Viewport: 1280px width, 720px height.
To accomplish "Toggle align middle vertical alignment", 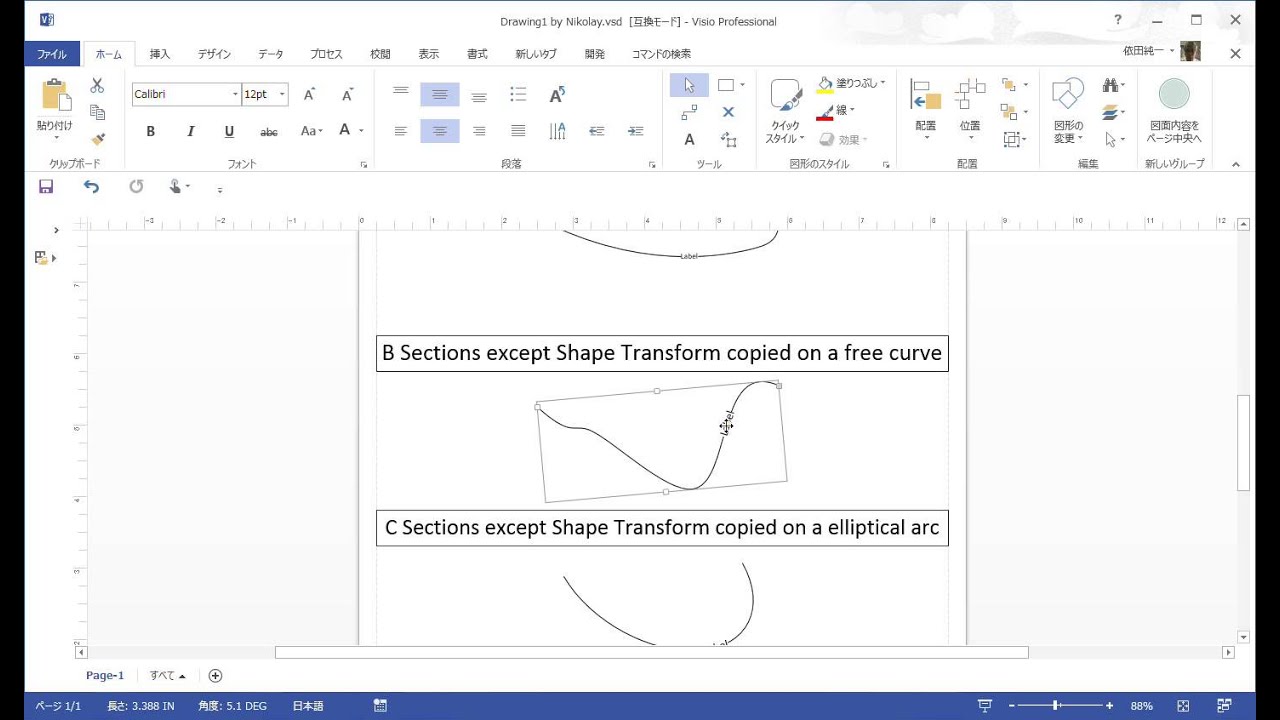I will click(x=440, y=95).
